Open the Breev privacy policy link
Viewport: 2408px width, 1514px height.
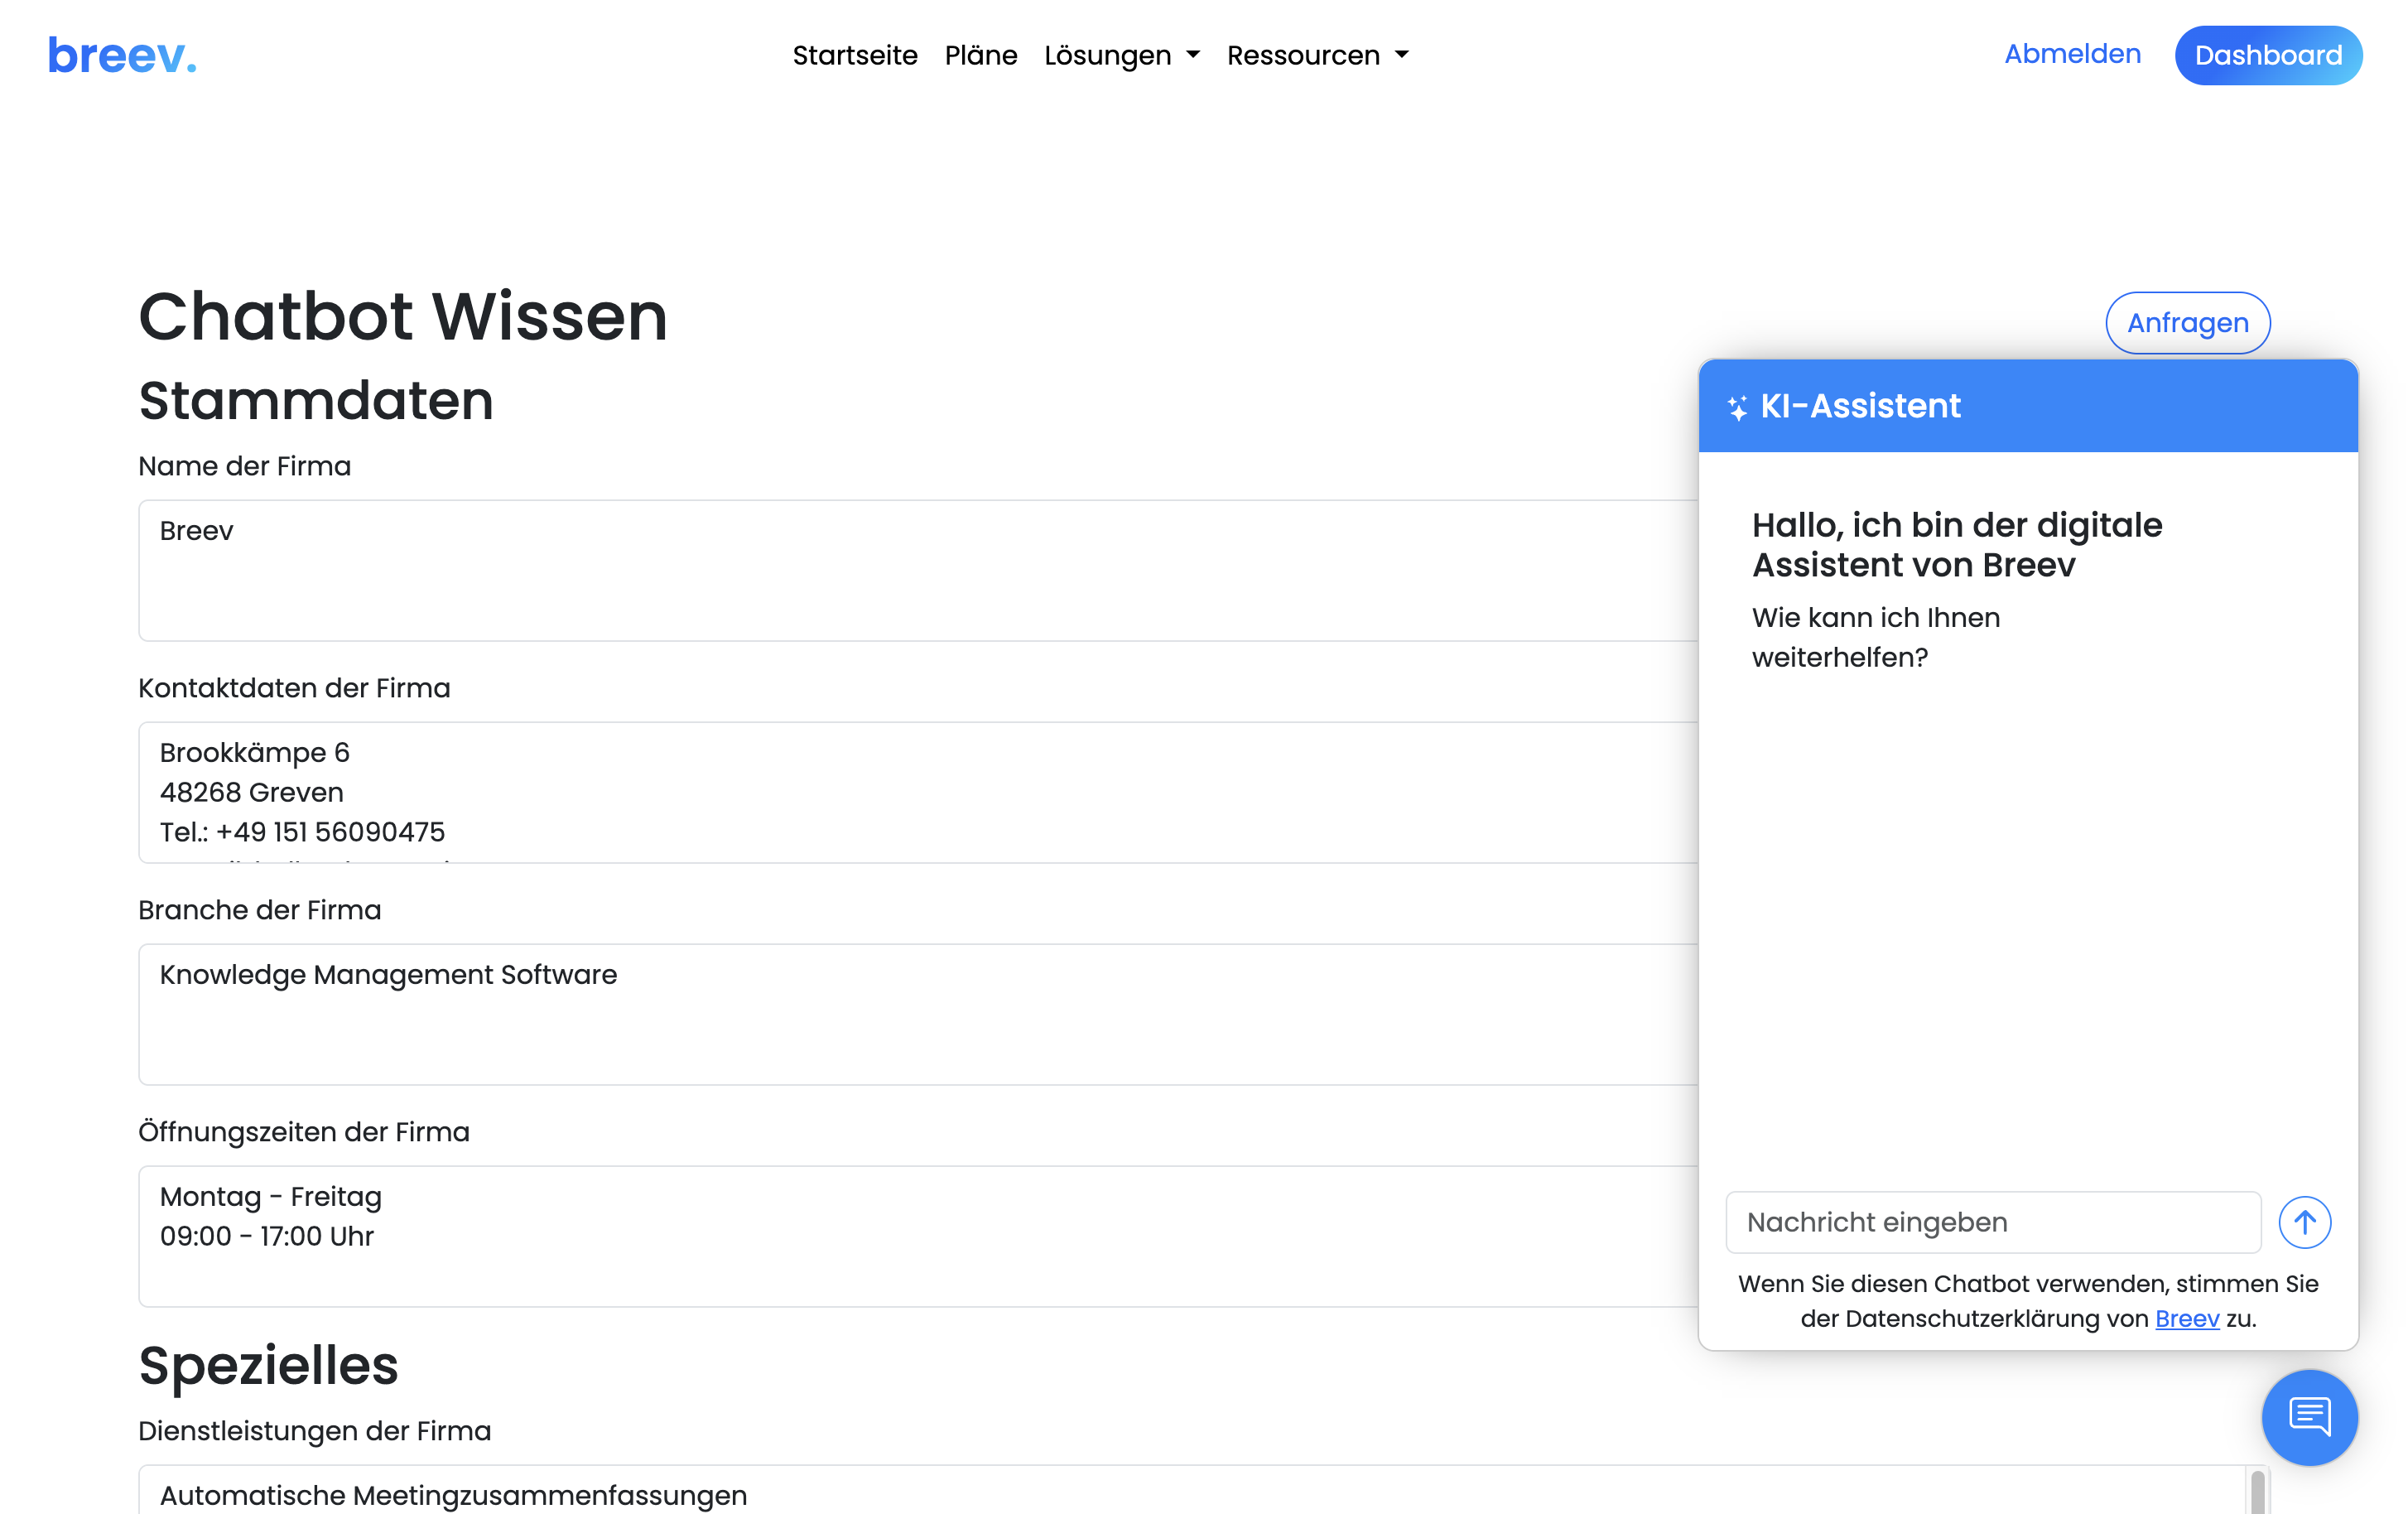2187,1318
